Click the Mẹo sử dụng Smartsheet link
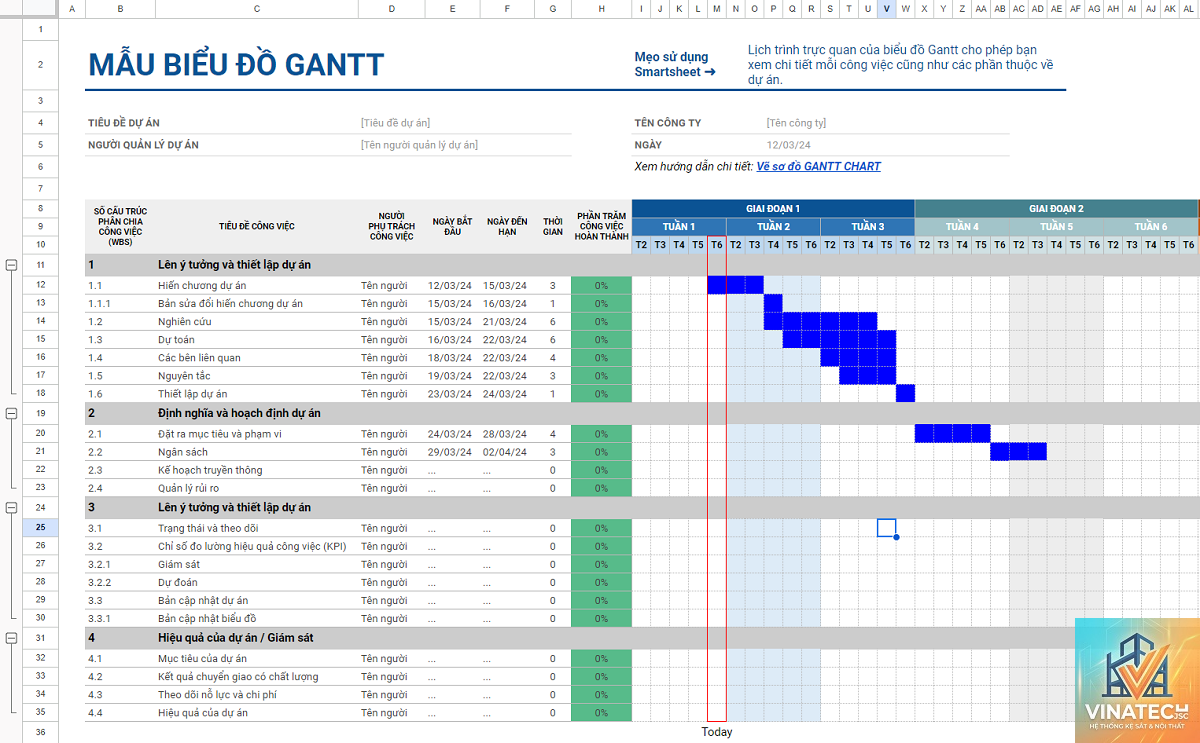The height and width of the screenshot is (743, 1200). click(x=675, y=65)
